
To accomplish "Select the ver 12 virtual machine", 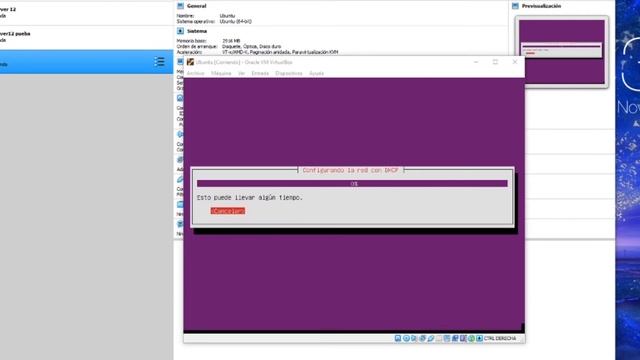I will [87, 13].
